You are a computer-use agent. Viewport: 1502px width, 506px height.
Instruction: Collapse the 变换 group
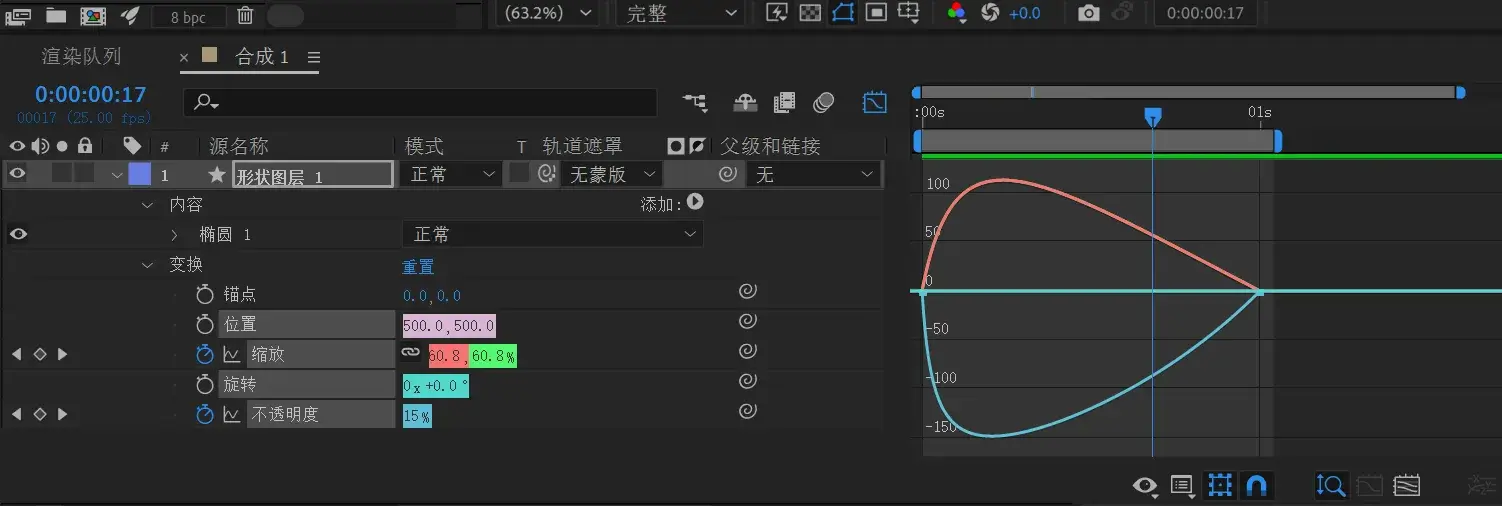(x=148, y=265)
